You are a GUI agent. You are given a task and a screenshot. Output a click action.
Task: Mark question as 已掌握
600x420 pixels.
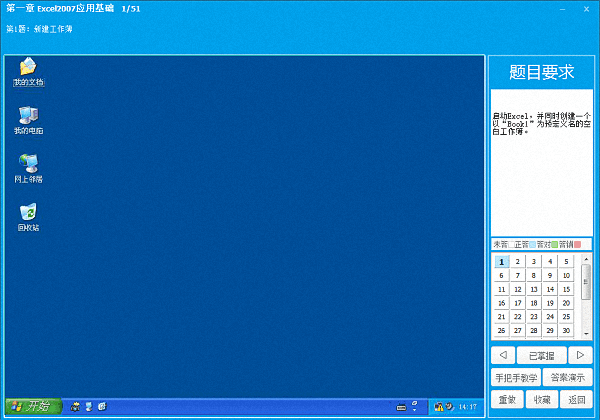[x=541, y=355]
